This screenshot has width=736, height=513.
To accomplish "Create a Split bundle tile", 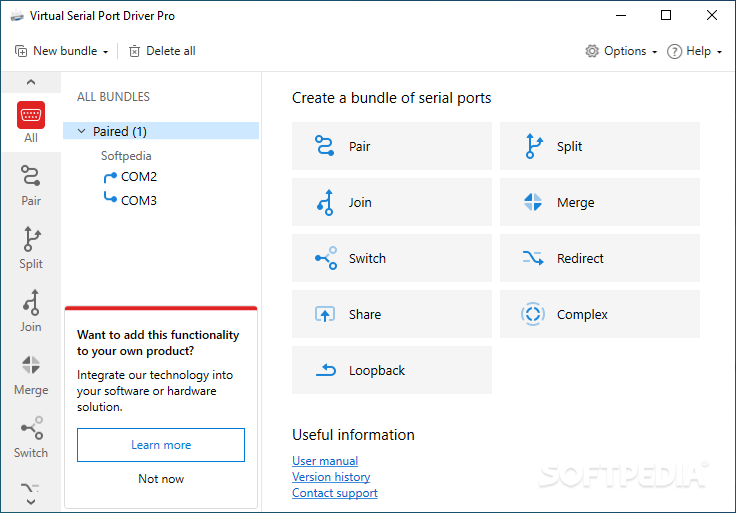I will (600, 146).
